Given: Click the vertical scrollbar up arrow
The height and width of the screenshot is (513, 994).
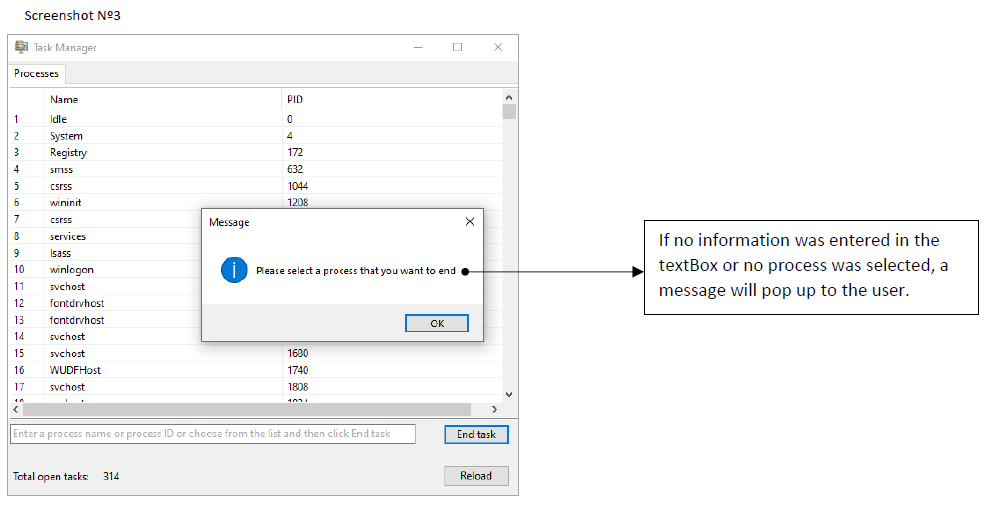Looking at the screenshot, I should (508, 98).
